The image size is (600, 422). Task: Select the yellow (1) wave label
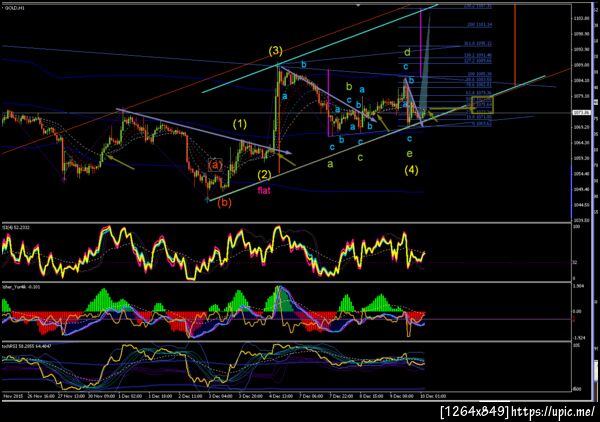[240, 124]
